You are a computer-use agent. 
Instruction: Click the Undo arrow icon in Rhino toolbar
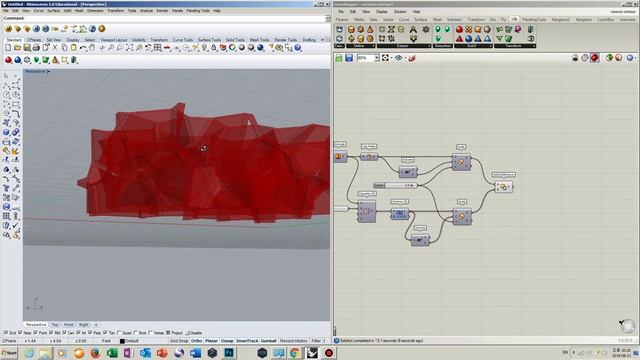pyautogui.click(x=83, y=48)
